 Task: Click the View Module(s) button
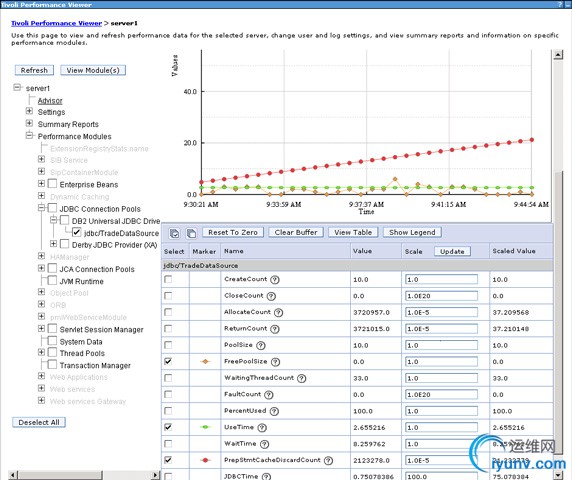point(93,70)
